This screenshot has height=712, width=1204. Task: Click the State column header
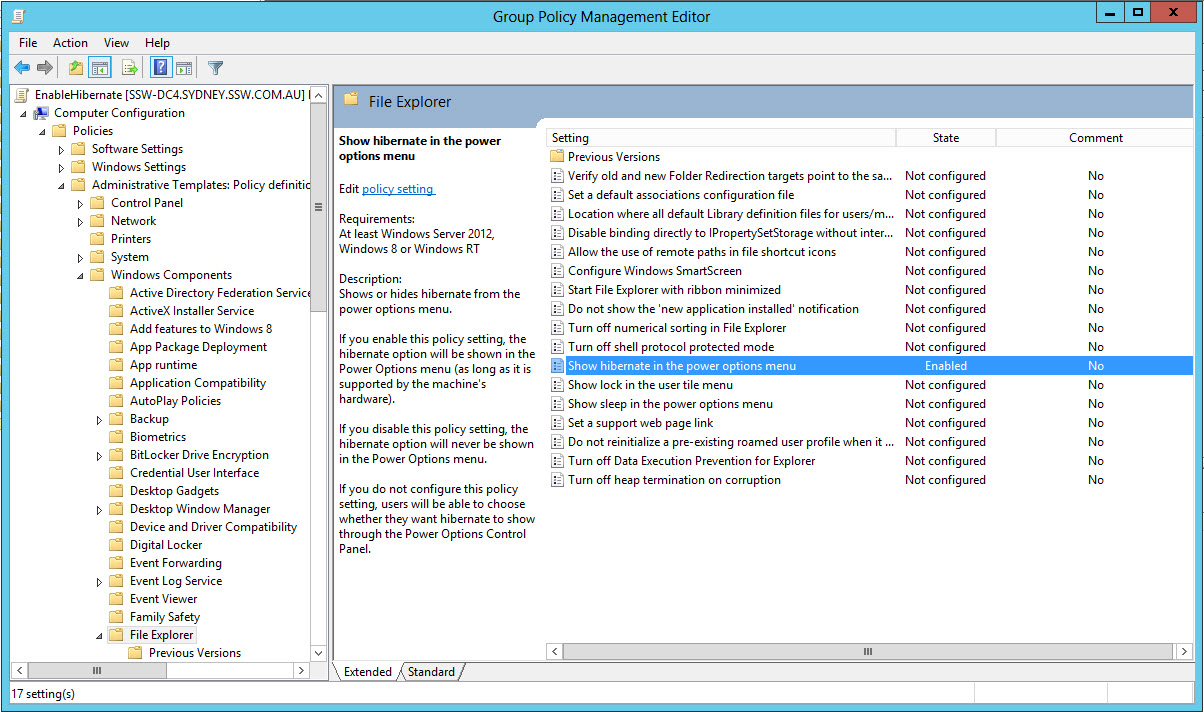coord(945,138)
